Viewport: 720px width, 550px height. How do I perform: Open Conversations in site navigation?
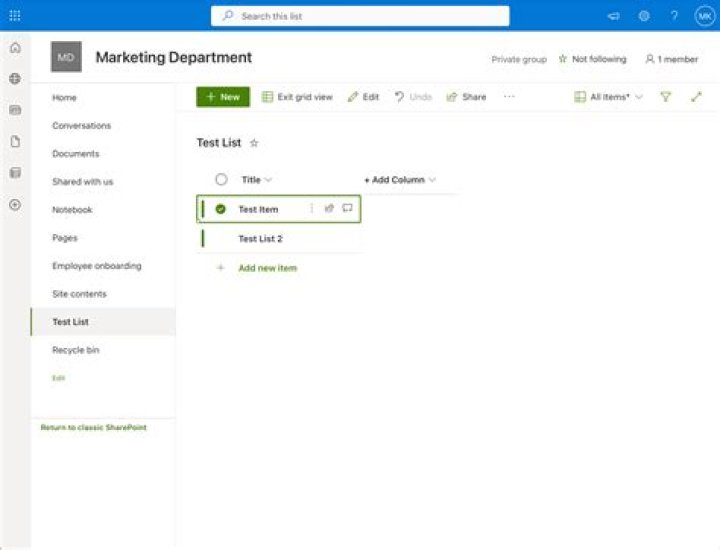pyautogui.click(x=81, y=126)
